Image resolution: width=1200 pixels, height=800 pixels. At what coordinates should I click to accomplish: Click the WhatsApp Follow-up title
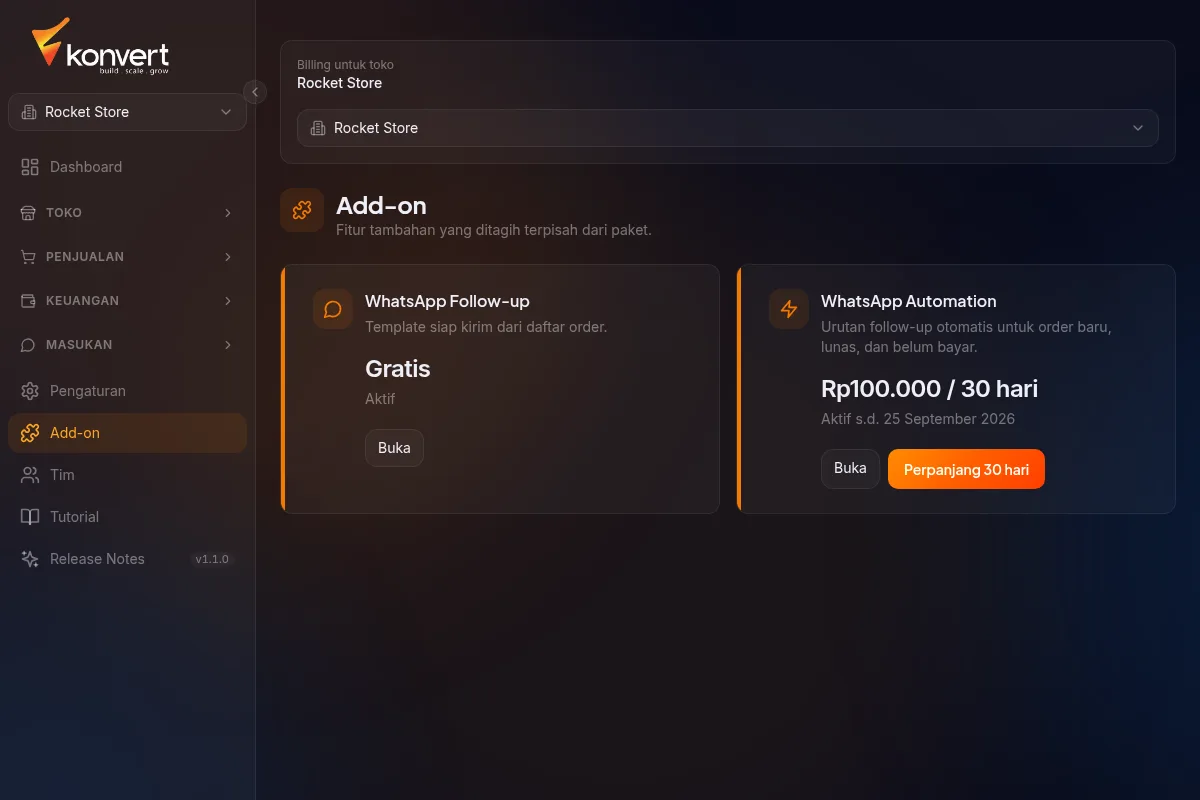(x=447, y=301)
